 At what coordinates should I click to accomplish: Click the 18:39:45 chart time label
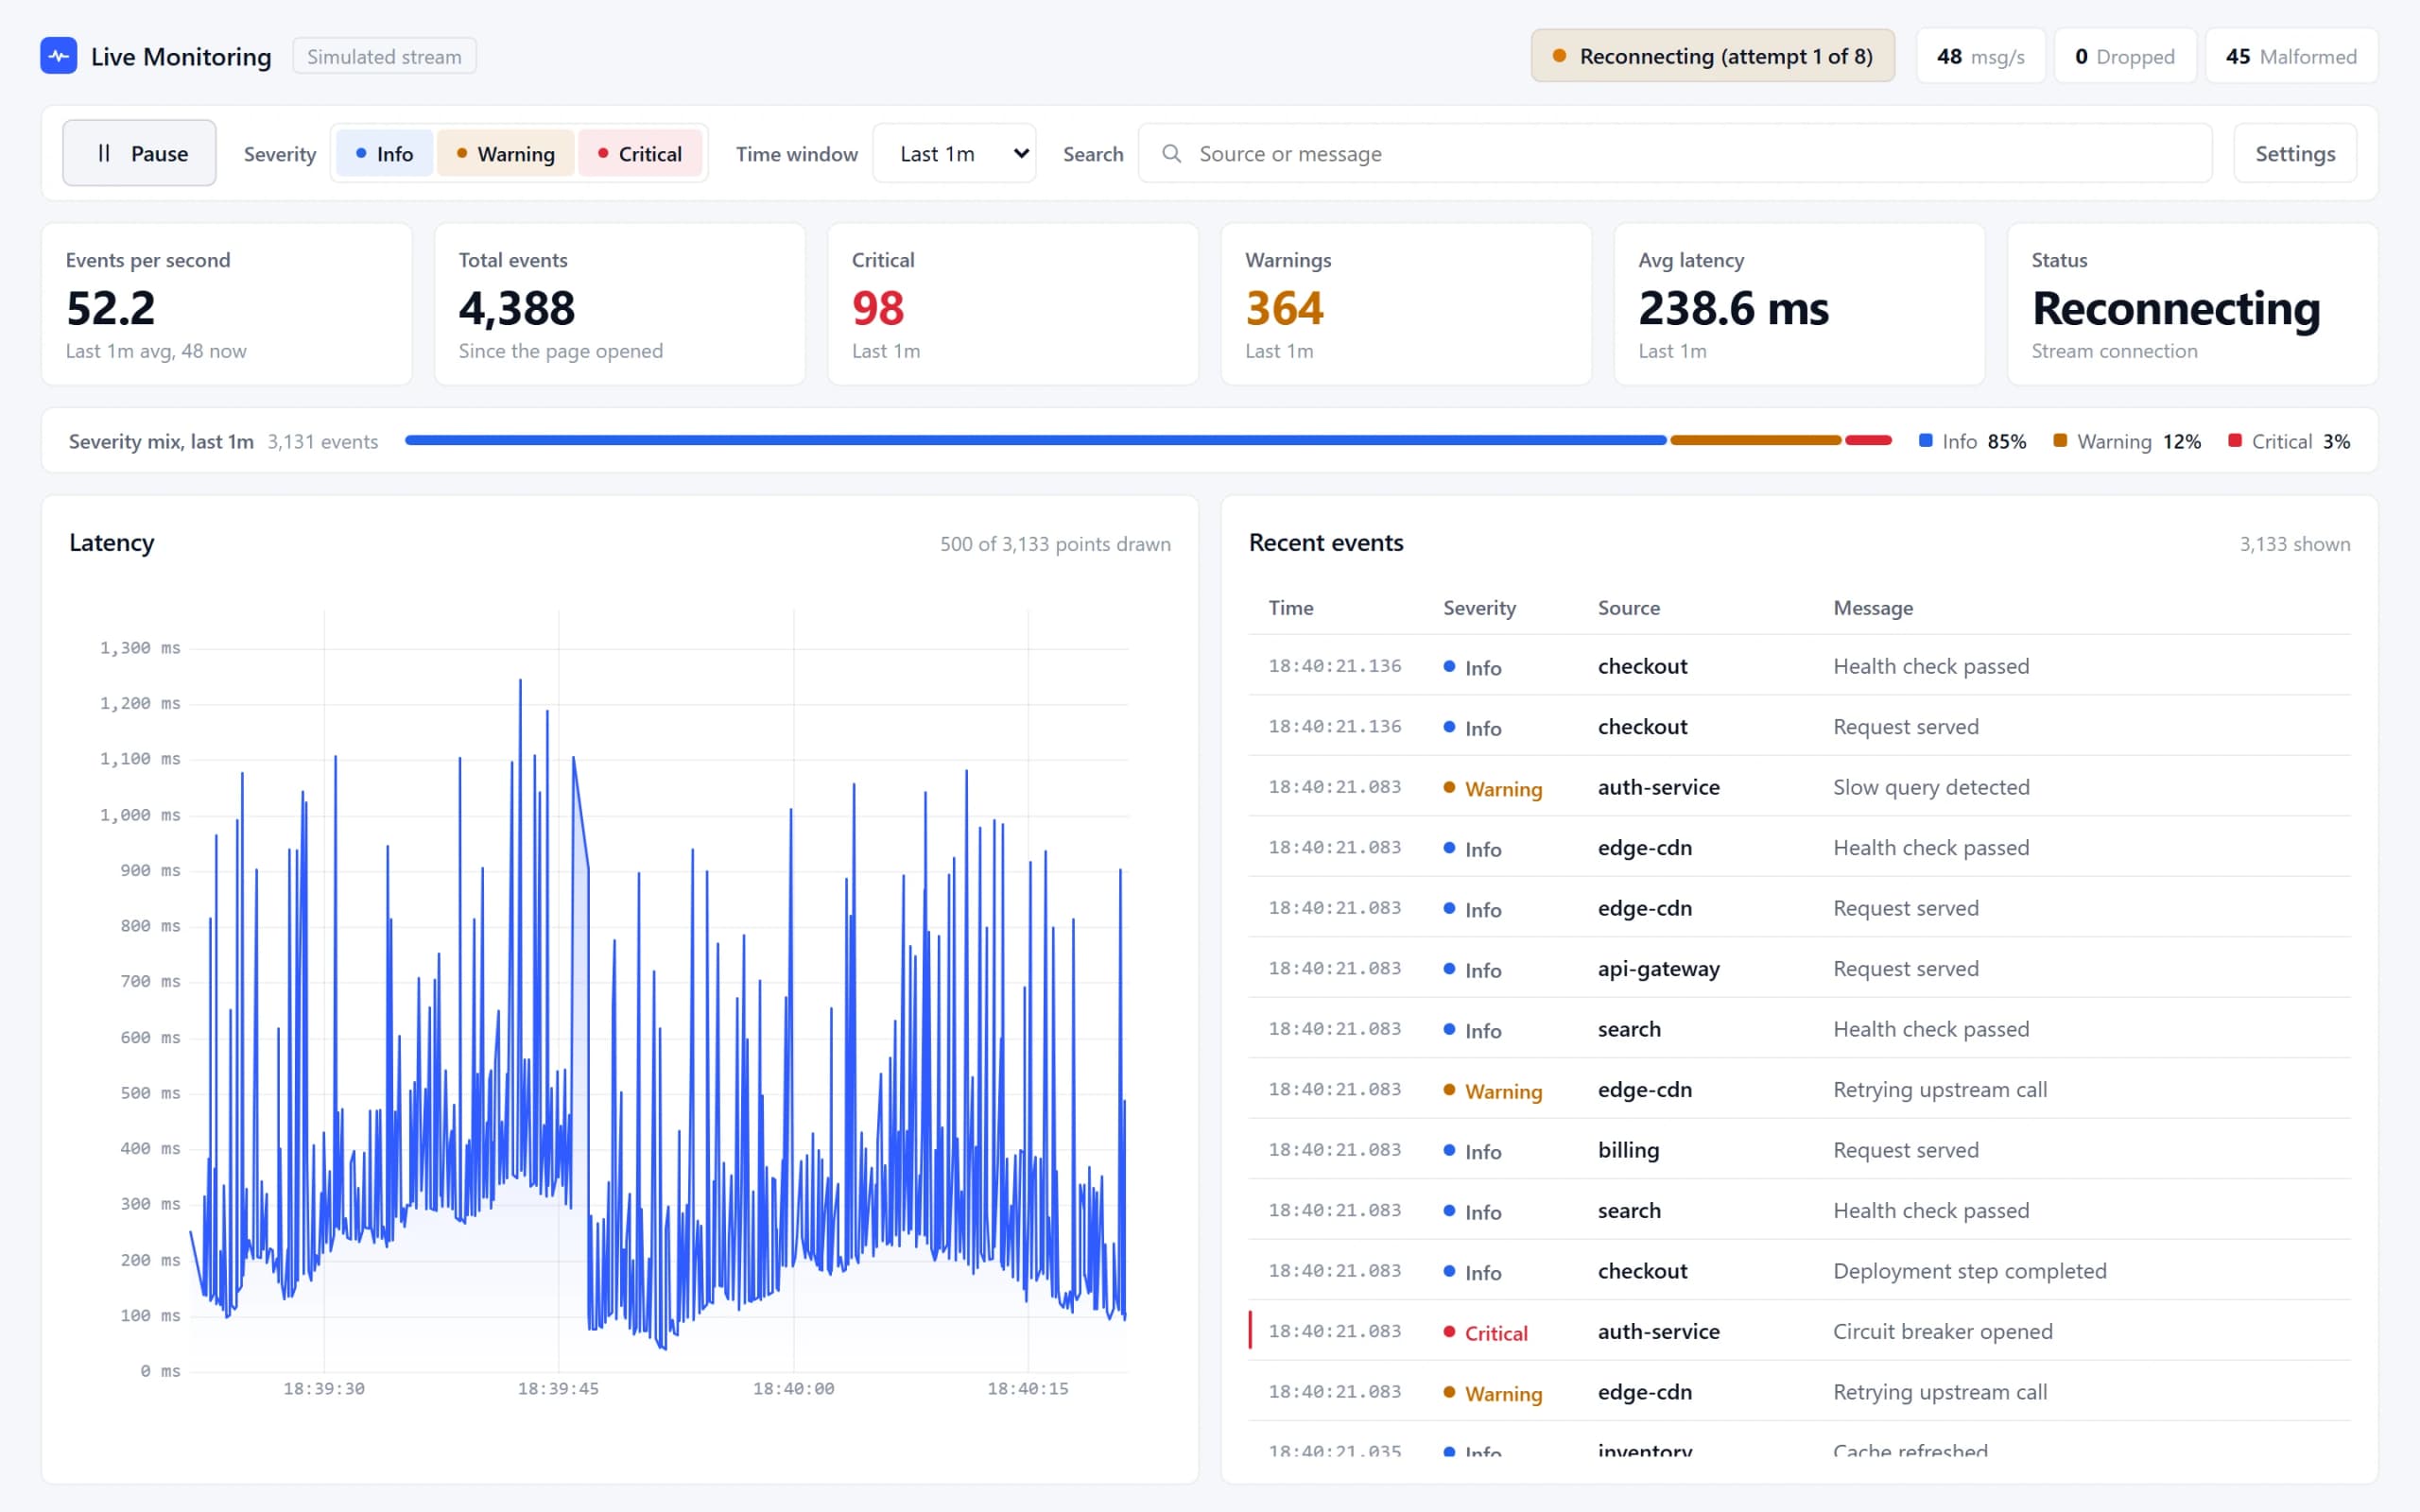click(x=558, y=1388)
